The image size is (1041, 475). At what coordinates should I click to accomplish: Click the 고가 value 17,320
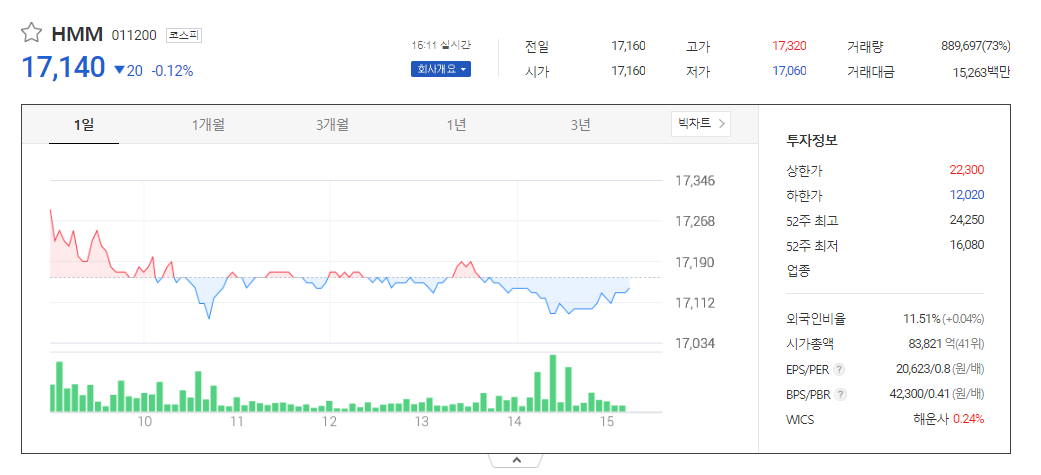point(789,46)
